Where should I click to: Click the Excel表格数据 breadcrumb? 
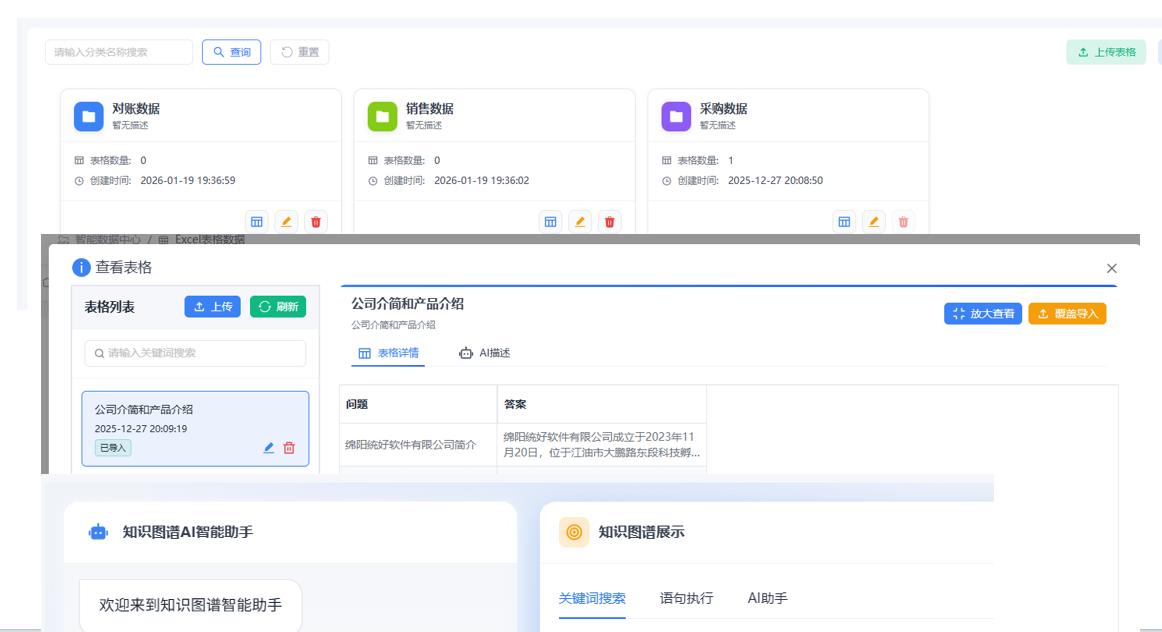pyautogui.click(x=202, y=239)
